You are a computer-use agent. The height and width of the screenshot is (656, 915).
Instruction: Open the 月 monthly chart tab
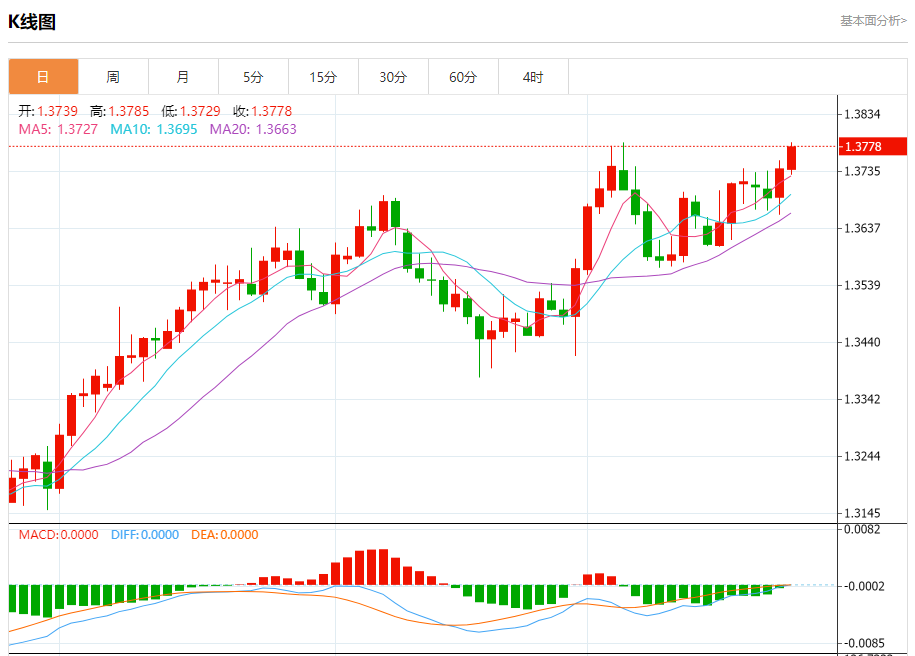pos(183,77)
